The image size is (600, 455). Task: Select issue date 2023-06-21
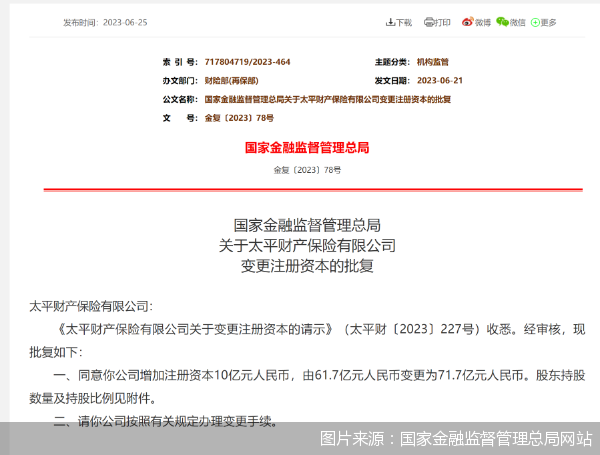click(440, 81)
